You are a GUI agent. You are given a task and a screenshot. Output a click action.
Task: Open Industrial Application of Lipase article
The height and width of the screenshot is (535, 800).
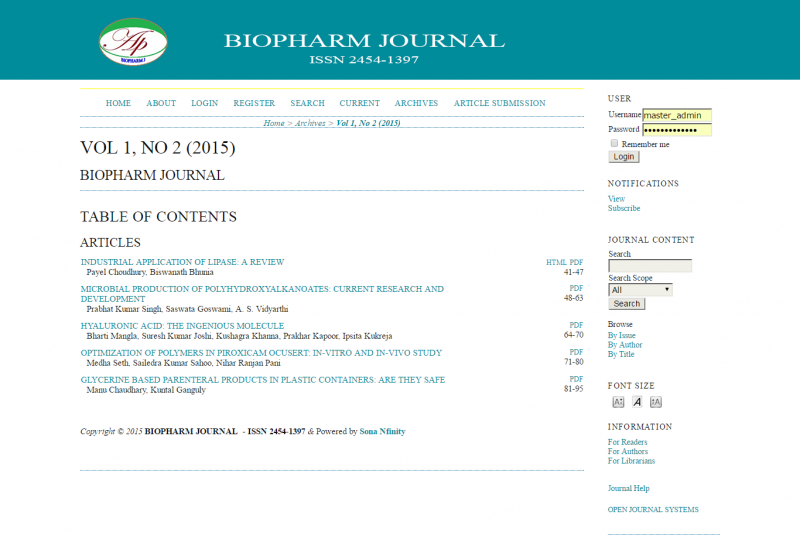(x=182, y=262)
